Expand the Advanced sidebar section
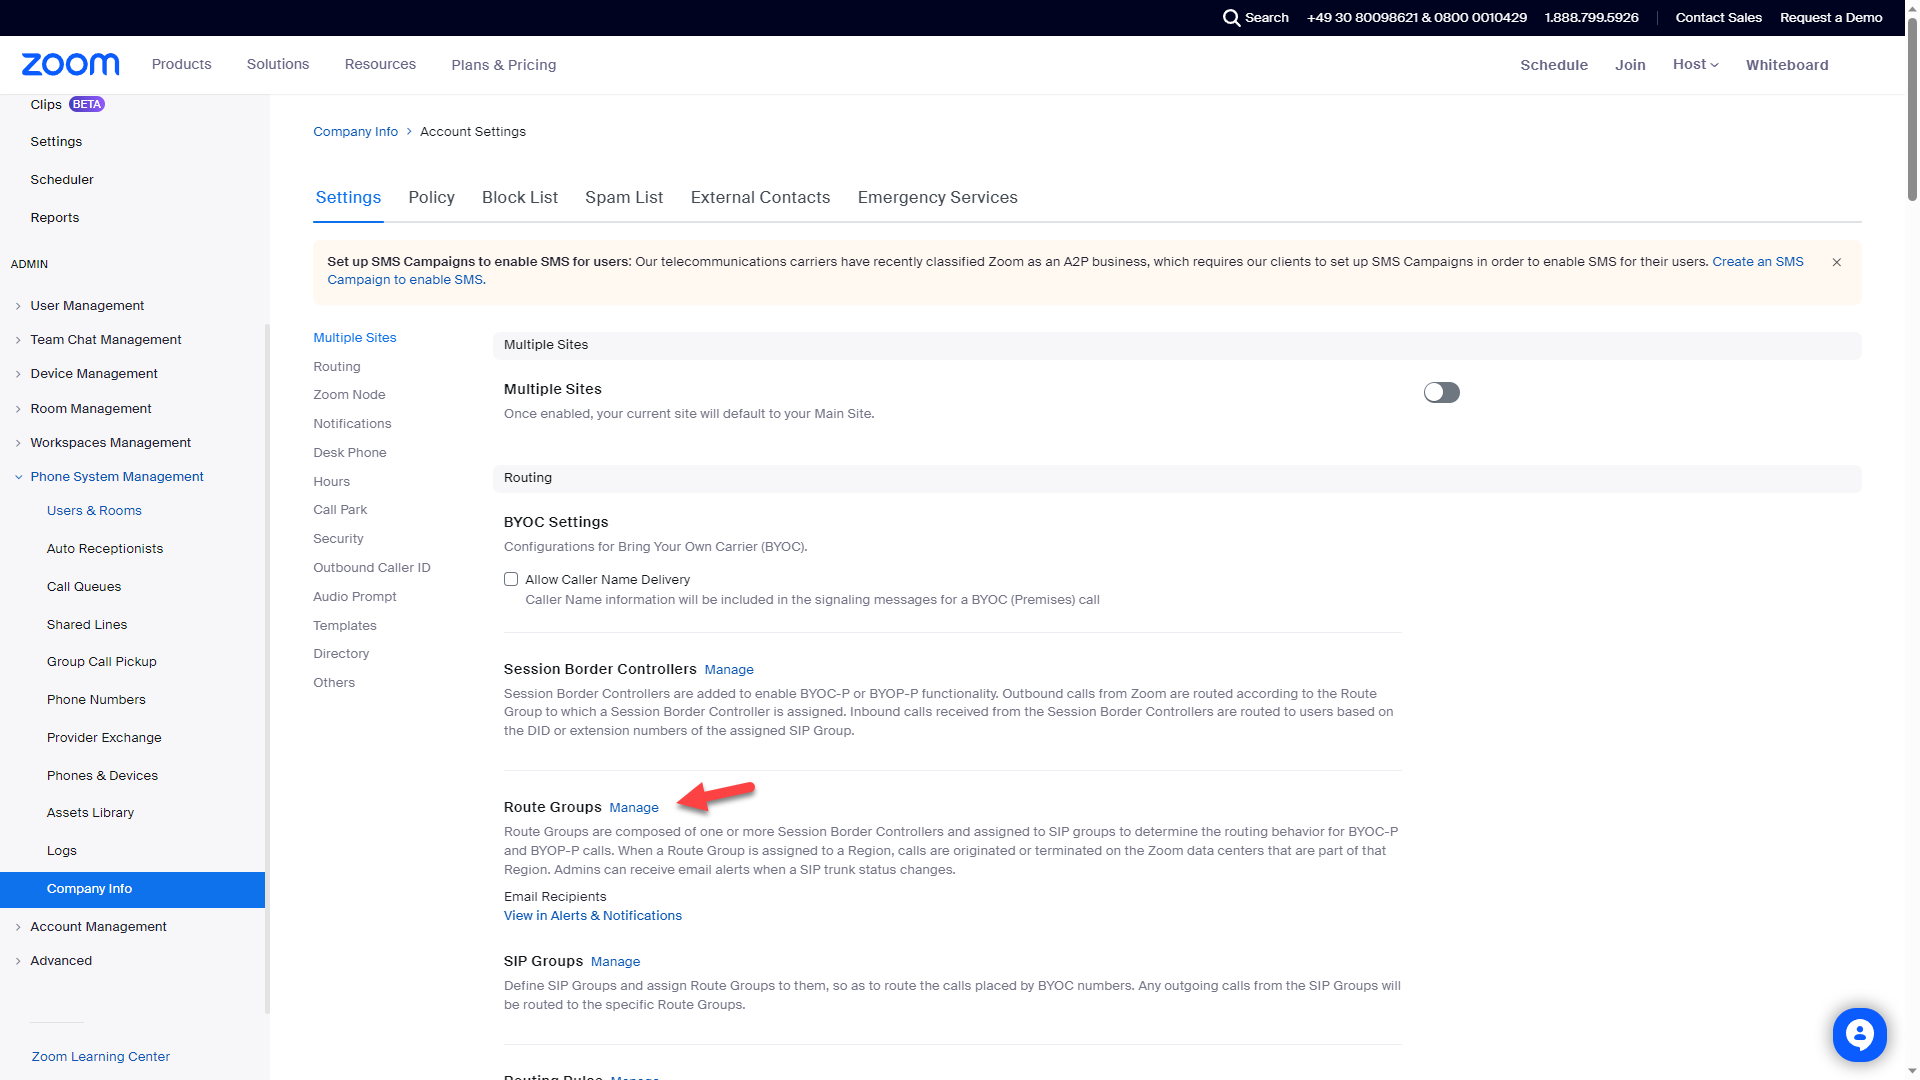The width and height of the screenshot is (1920, 1080). 59,960
